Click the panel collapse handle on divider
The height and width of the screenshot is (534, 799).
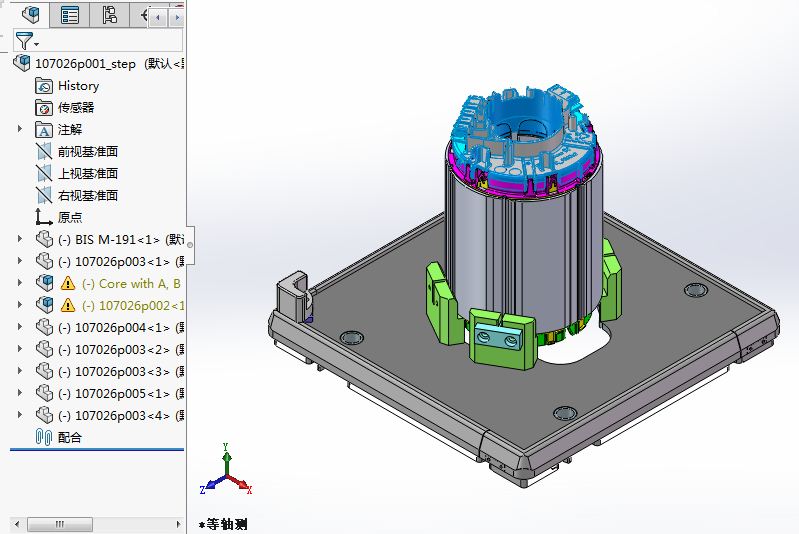[190, 245]
